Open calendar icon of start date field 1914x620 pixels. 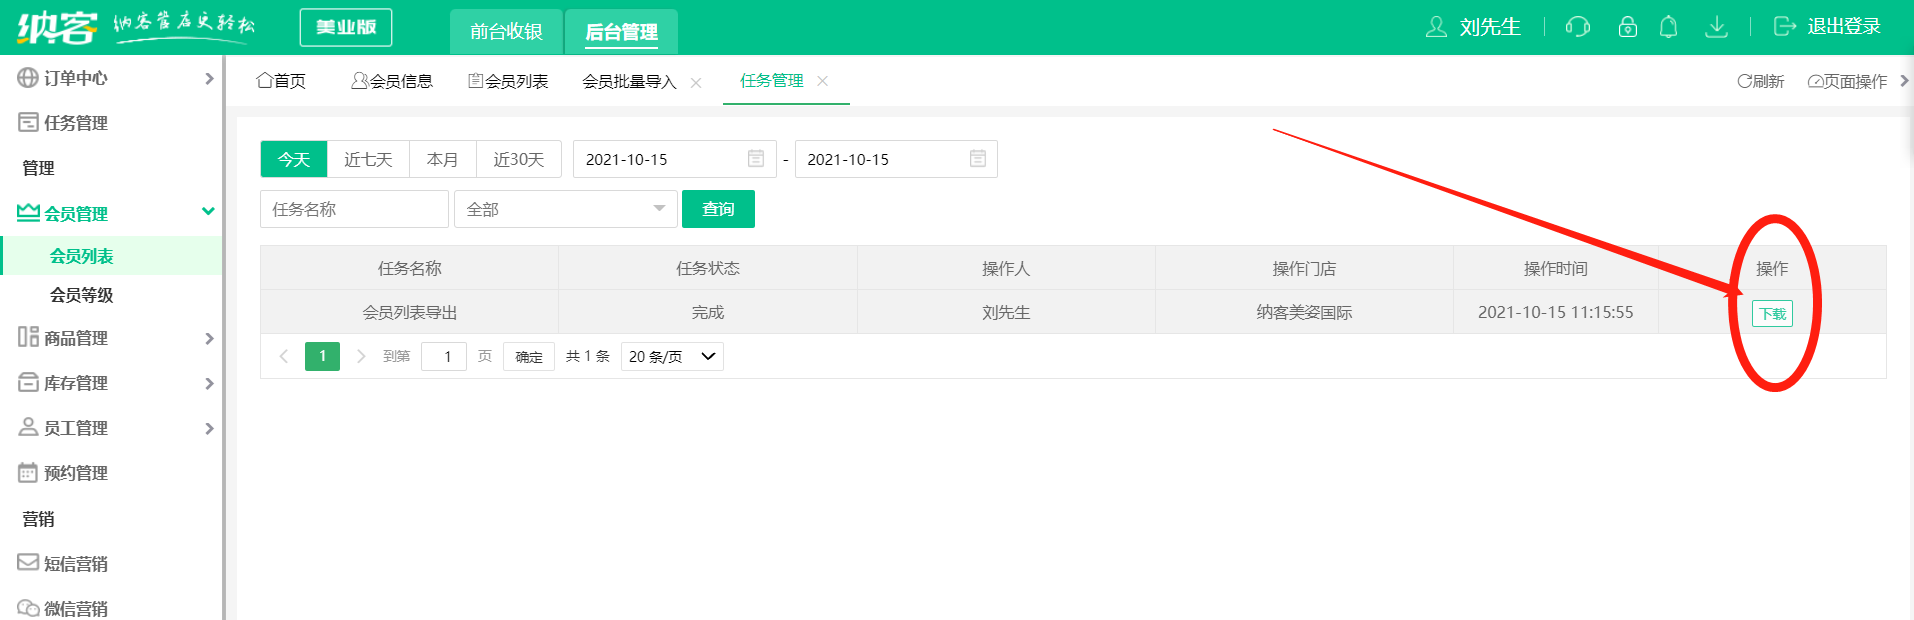point(756,159)
